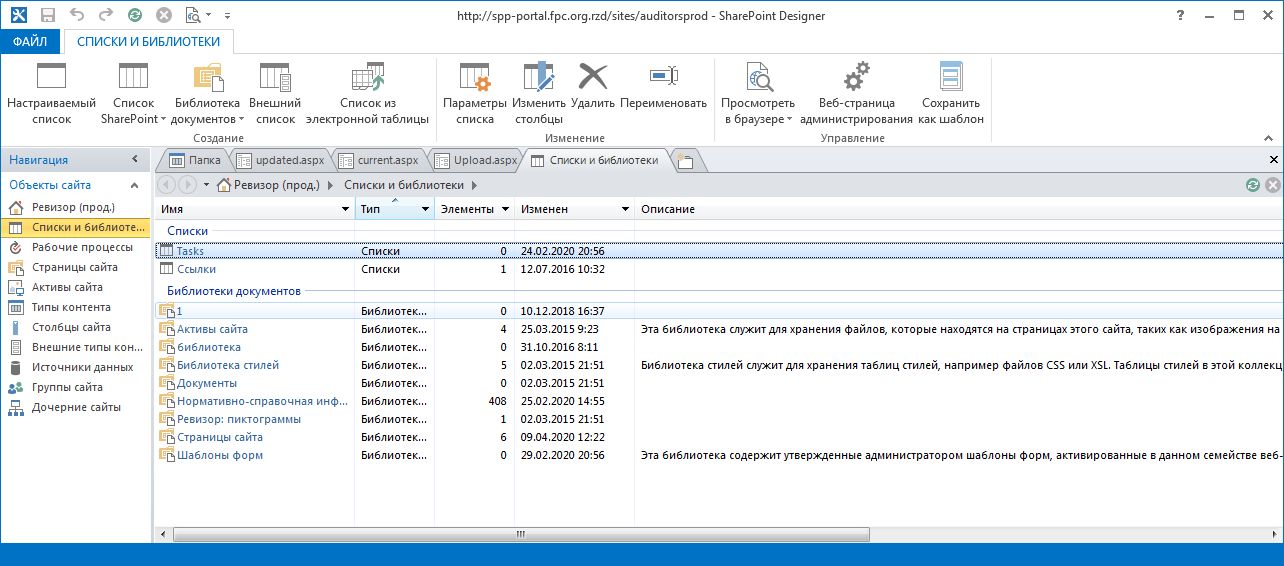This screenshot has height=566, width=1284.
Task: Switch to the Папка tab
Action: pos(195,160)
